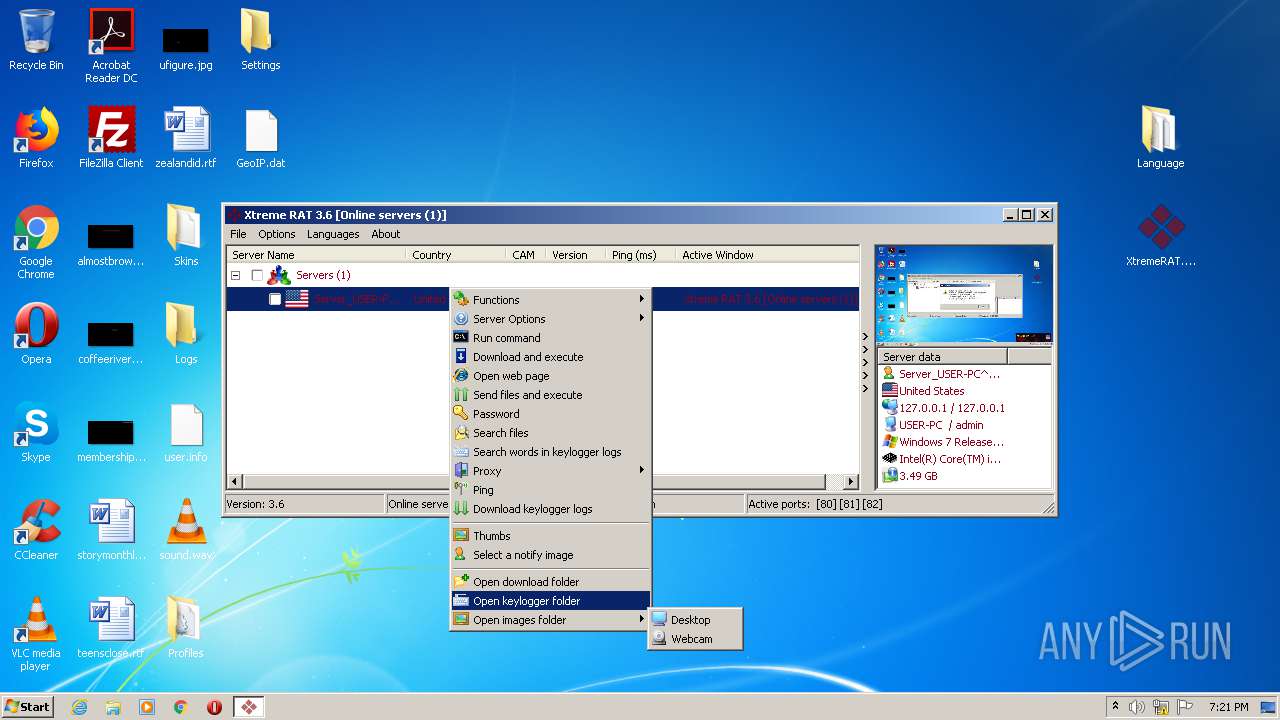This screenshot has width=1280, height=720.
Task: Select Download and execute entry
Action: 550,357
